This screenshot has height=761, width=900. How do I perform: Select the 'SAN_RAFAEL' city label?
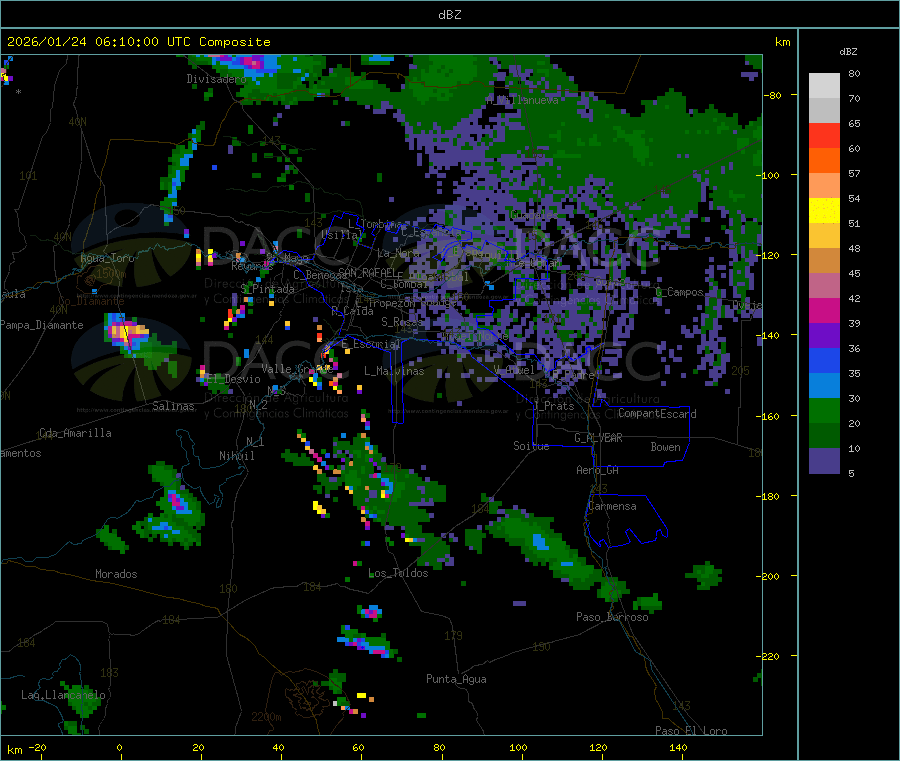pyautogui.click(x=367, y=272)
